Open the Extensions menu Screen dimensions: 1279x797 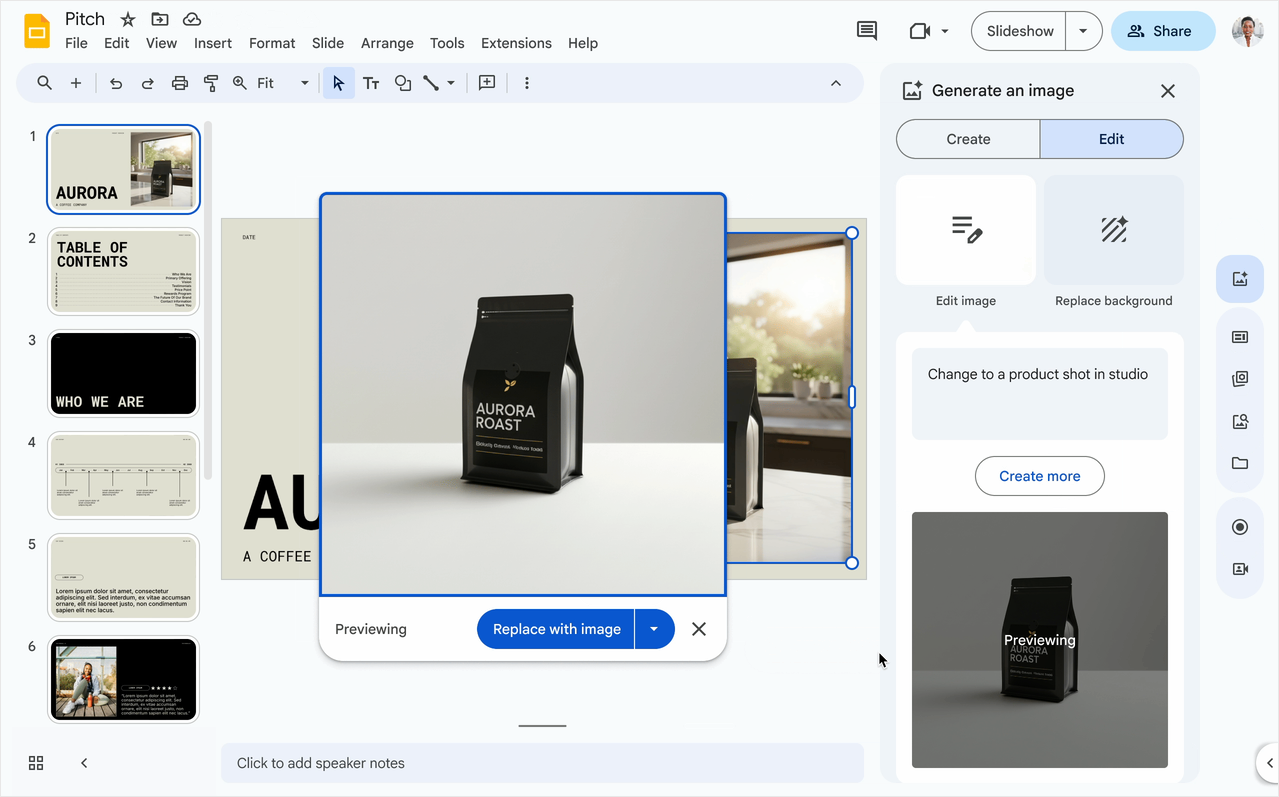516,43
